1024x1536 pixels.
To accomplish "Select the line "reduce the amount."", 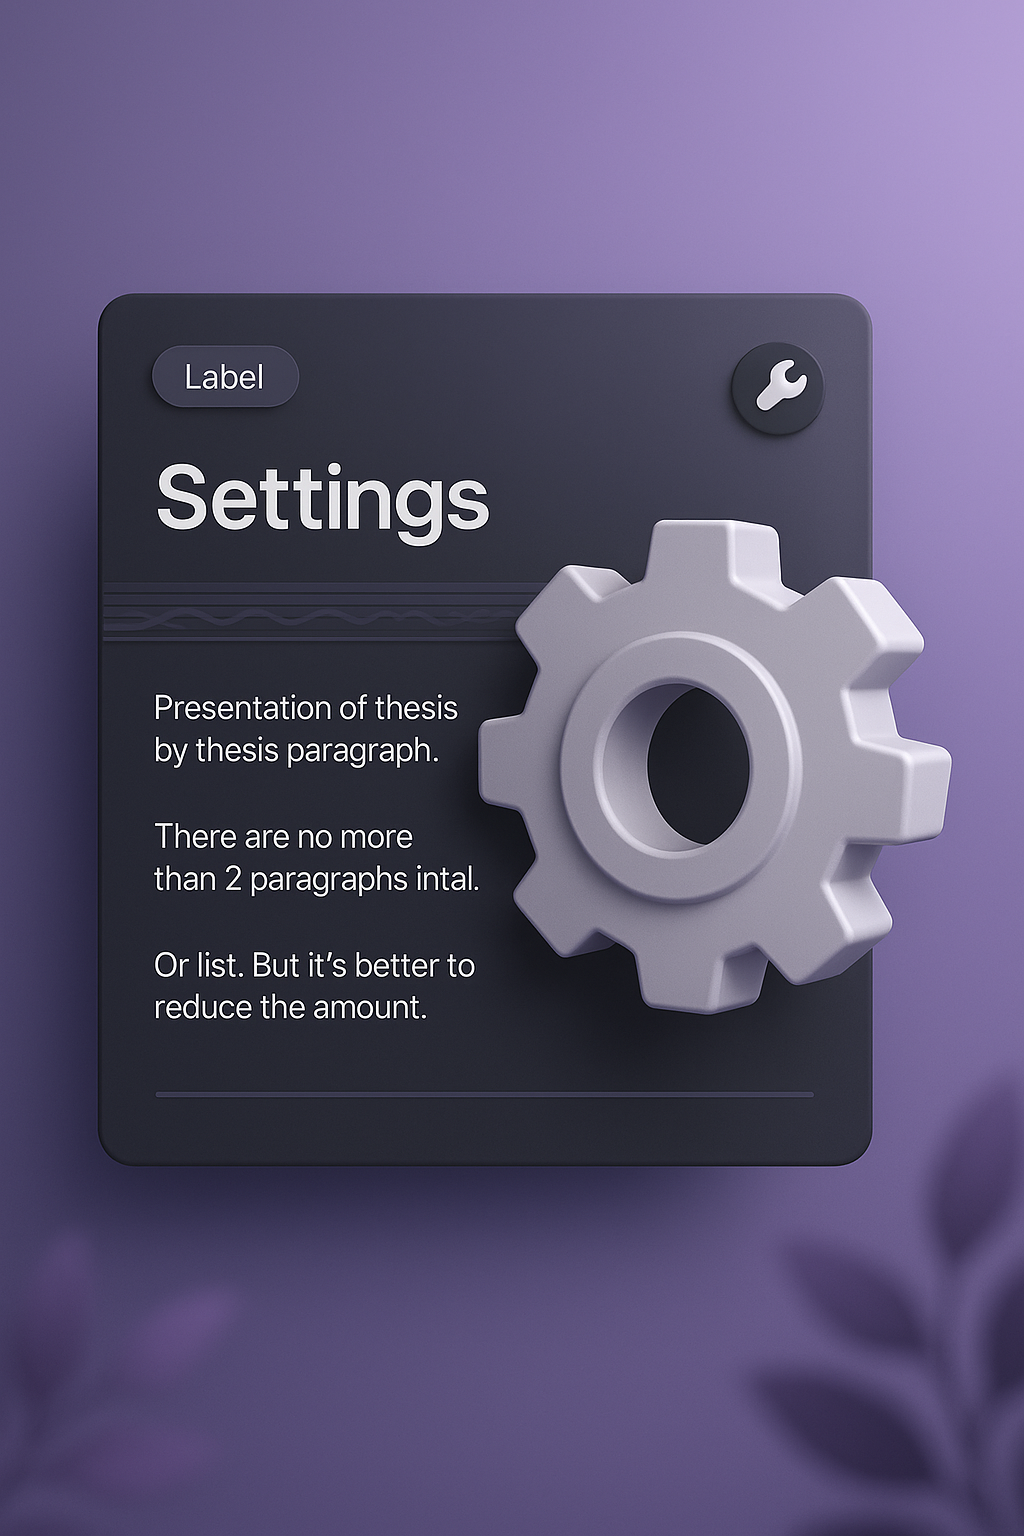I will (290, 1007).
